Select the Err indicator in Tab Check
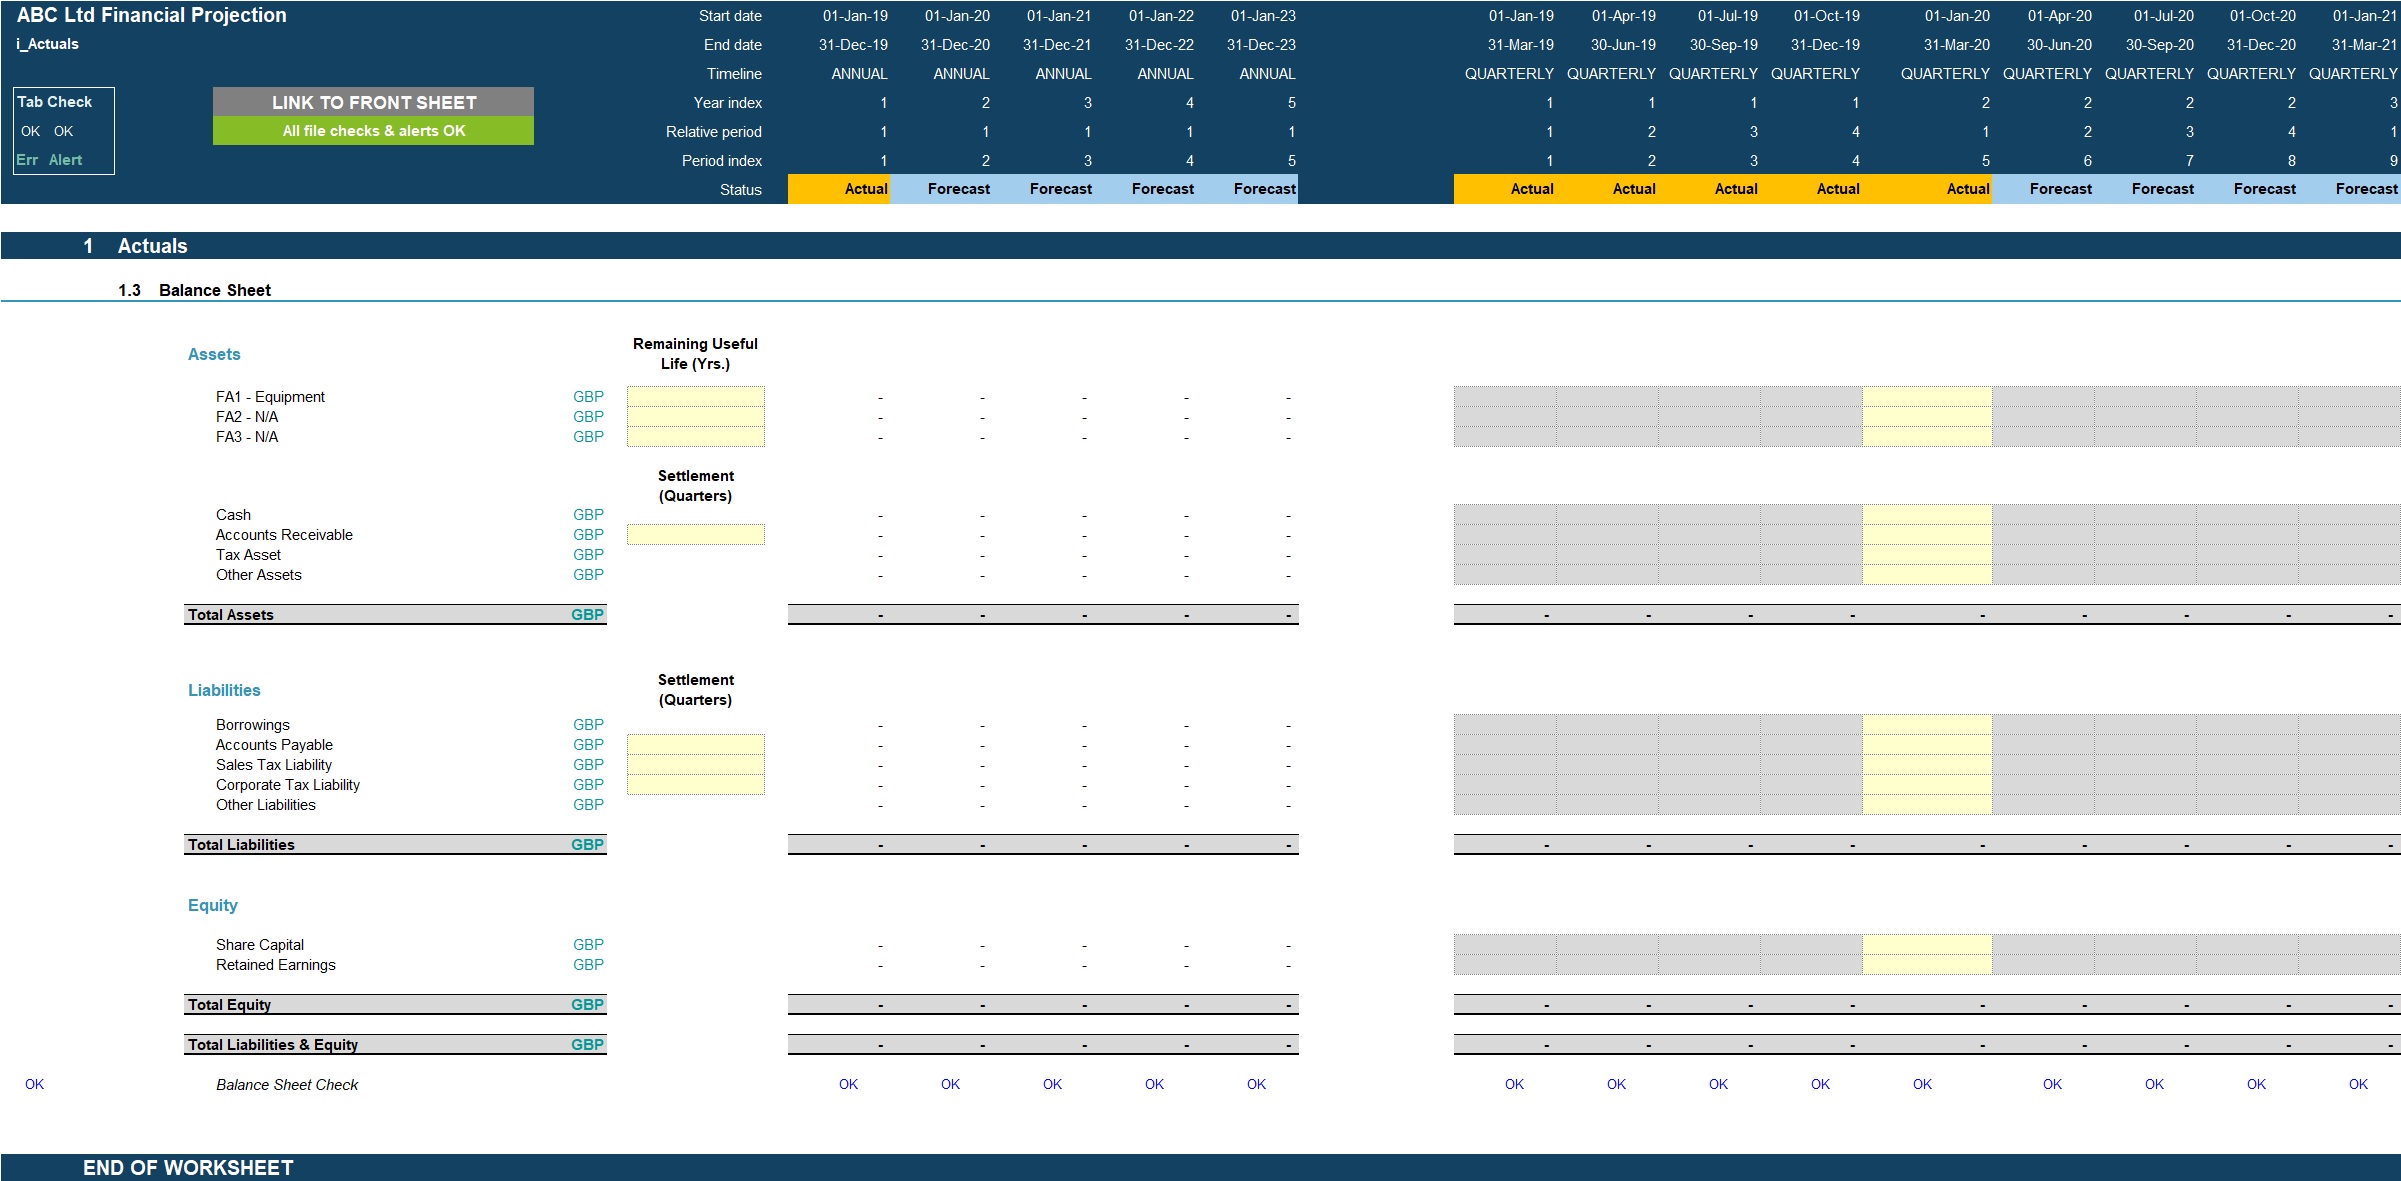This screenshot has width=2401, height=1181. pyautogui.click(x=27, y=160)
